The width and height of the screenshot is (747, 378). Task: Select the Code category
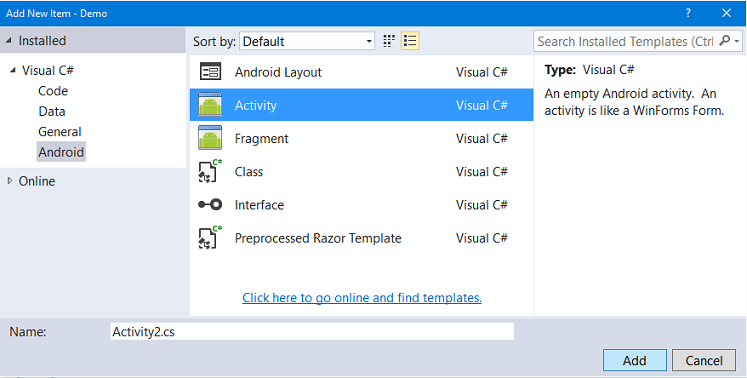tap(53, 91)
